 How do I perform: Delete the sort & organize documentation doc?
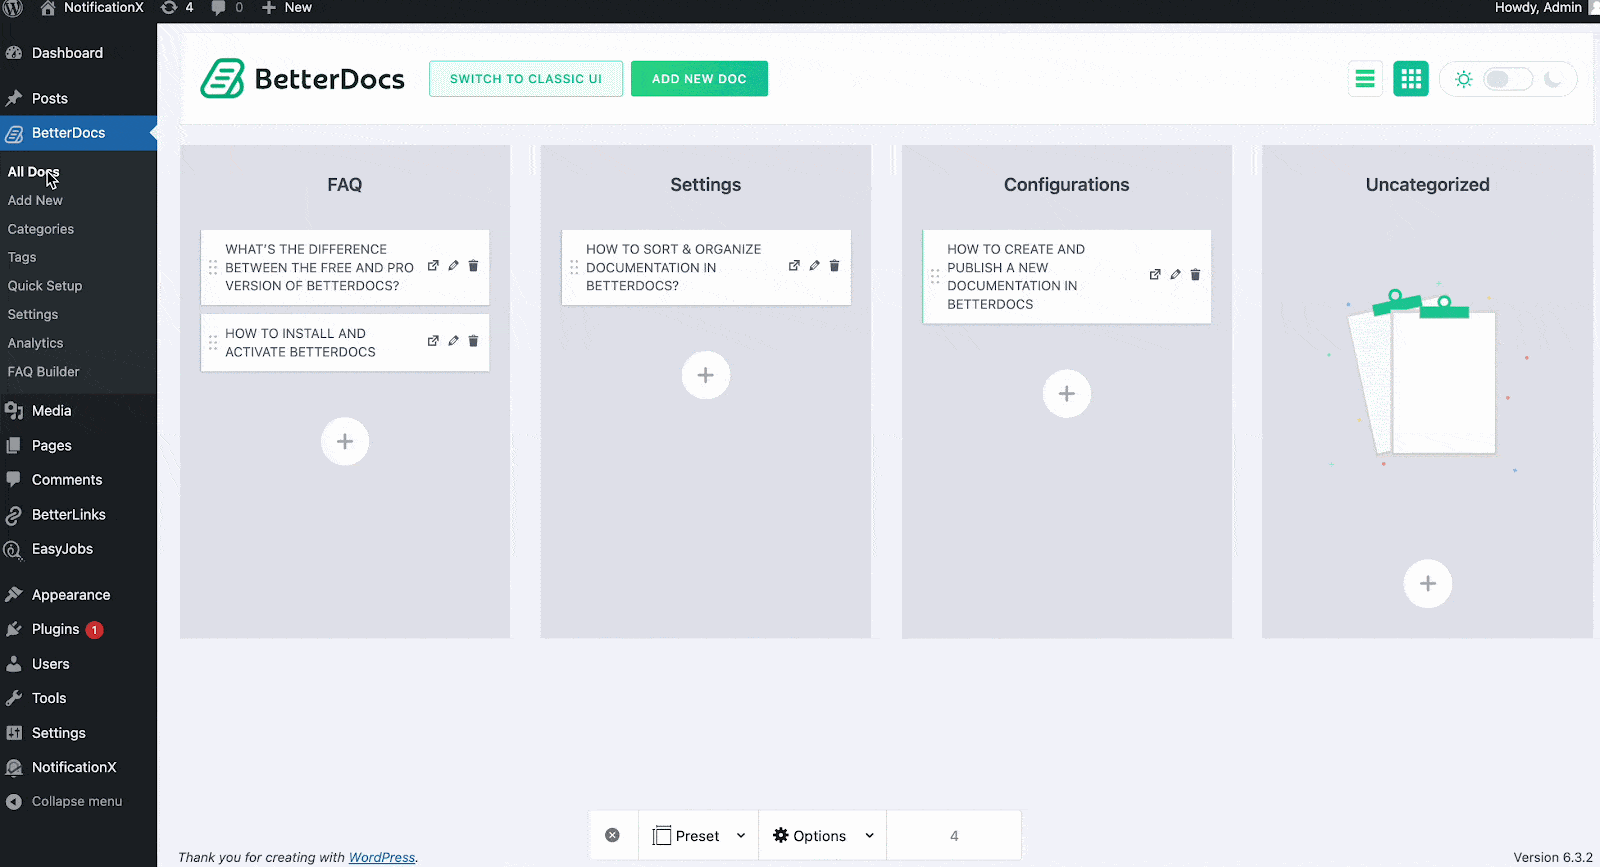[834, 266]
